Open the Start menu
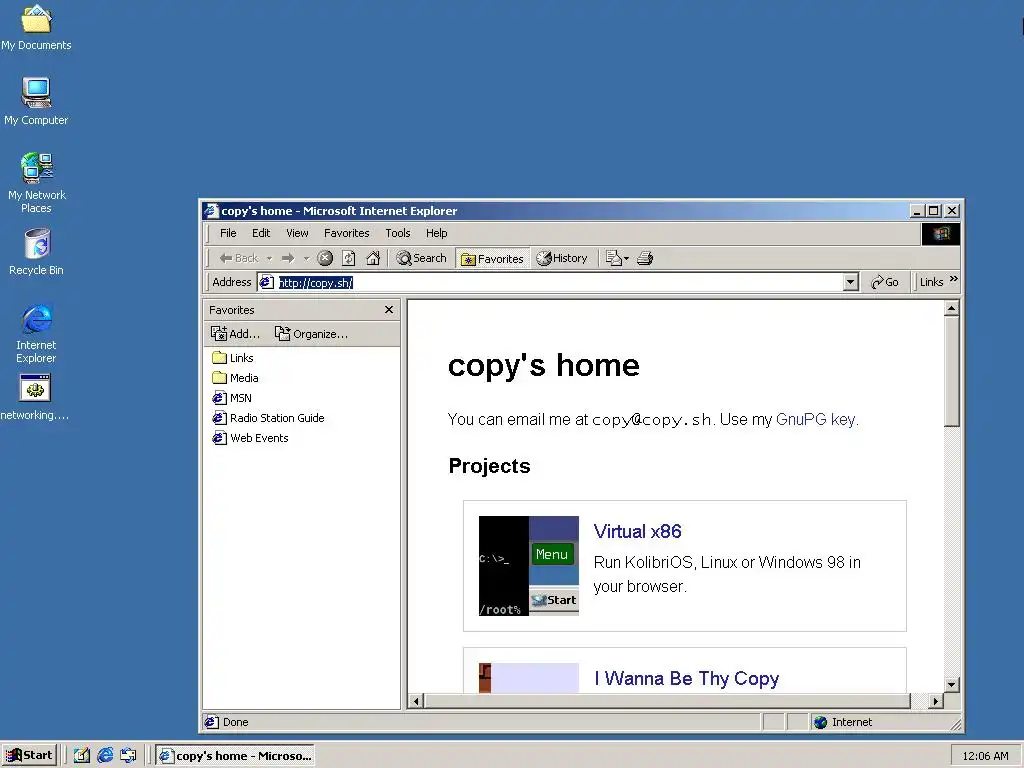The height and width of the screenshot is (768, 1024). [x=29, y=756]
